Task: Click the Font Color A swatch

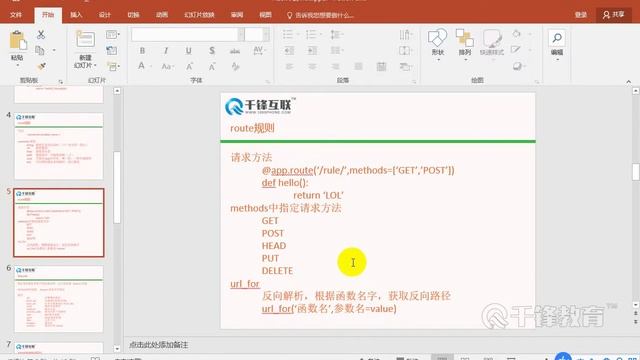Action: pos(141,66)
